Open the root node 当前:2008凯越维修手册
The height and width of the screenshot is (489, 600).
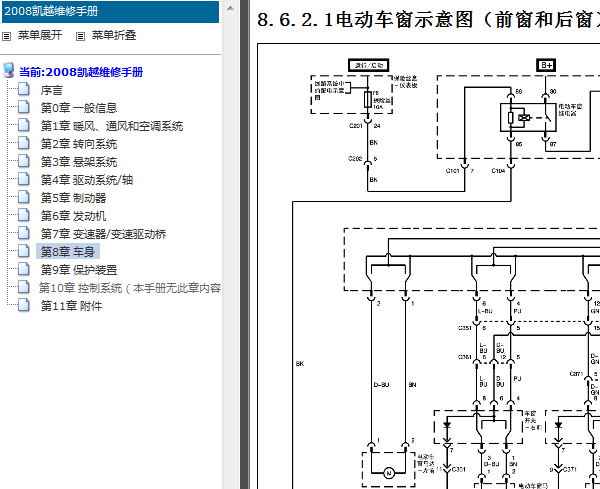coord(81,72)
